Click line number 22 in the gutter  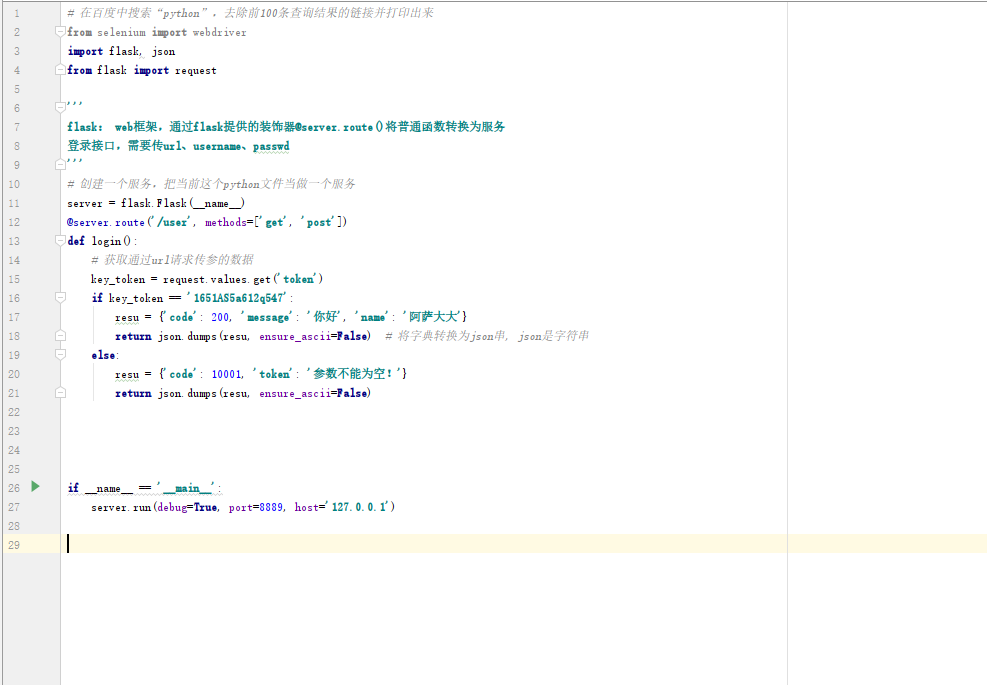(14, 412)
